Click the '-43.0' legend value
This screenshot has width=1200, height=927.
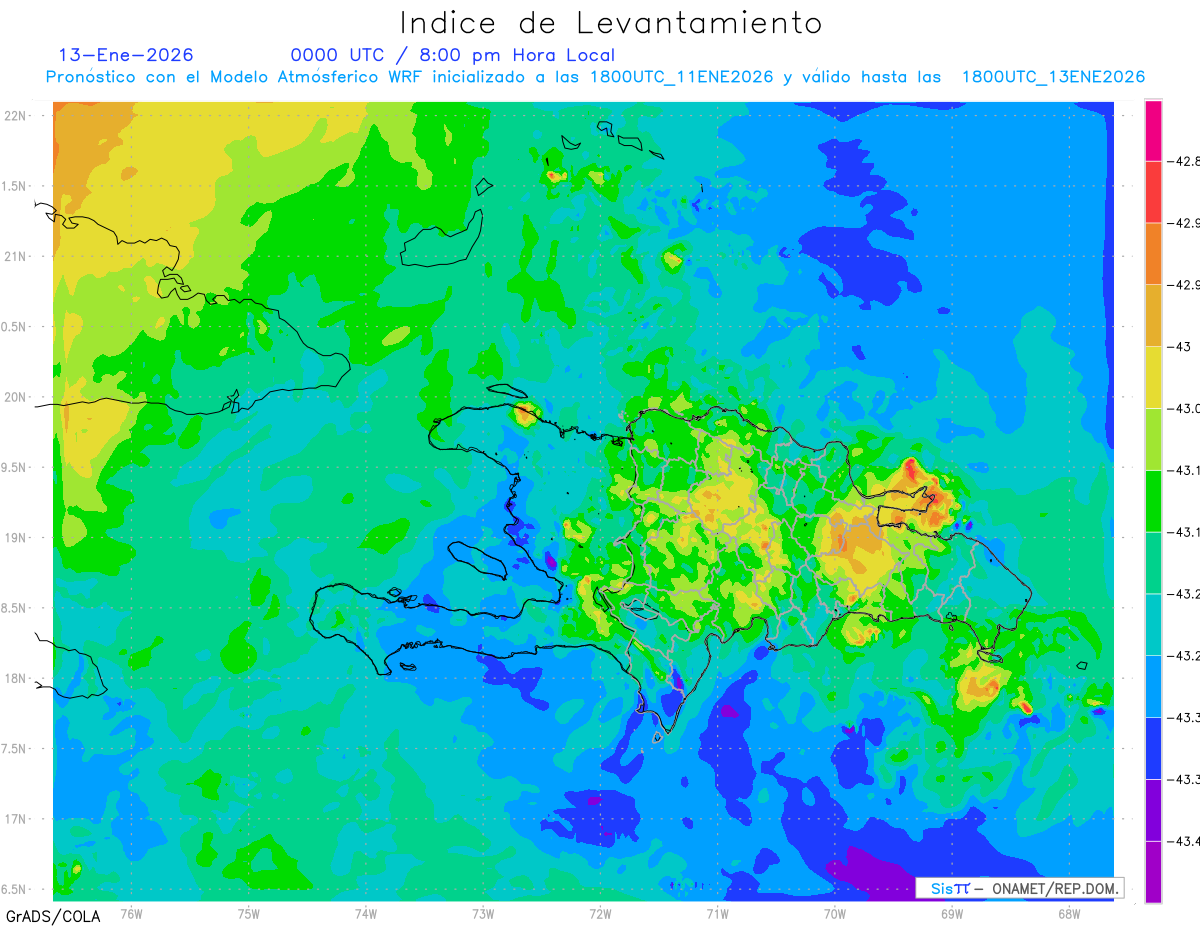coord(1184,408)
